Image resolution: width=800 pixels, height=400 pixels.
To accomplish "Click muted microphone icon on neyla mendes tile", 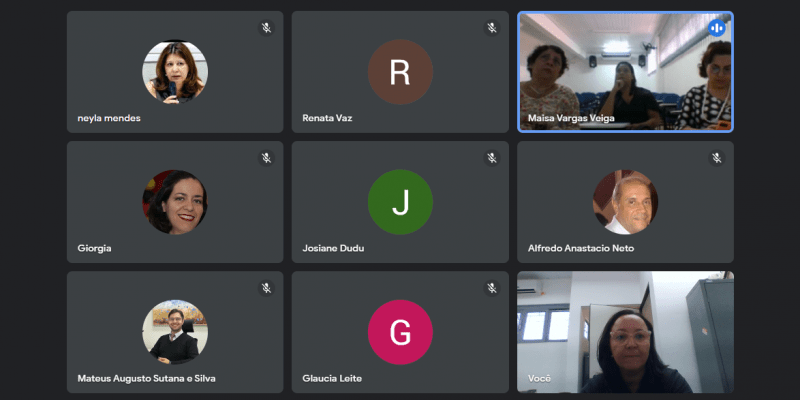I will pyautogui.click(x=266, y=28).
